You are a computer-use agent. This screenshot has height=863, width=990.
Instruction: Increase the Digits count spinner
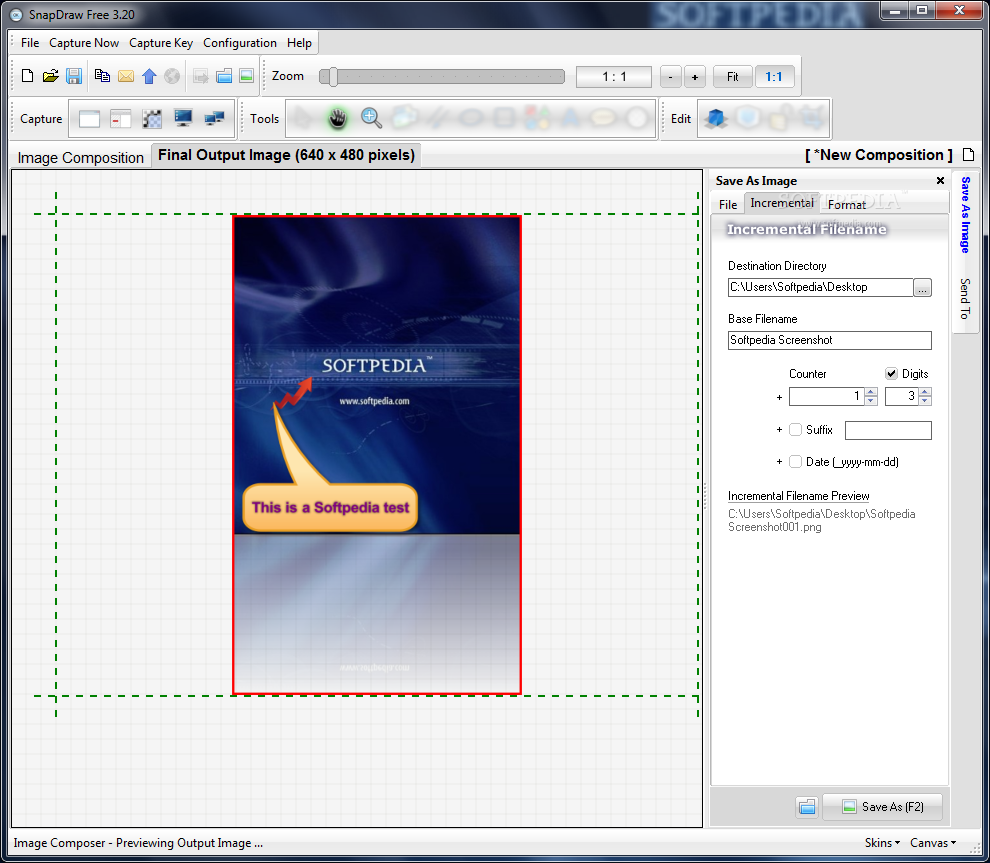(x=925, y=392)
